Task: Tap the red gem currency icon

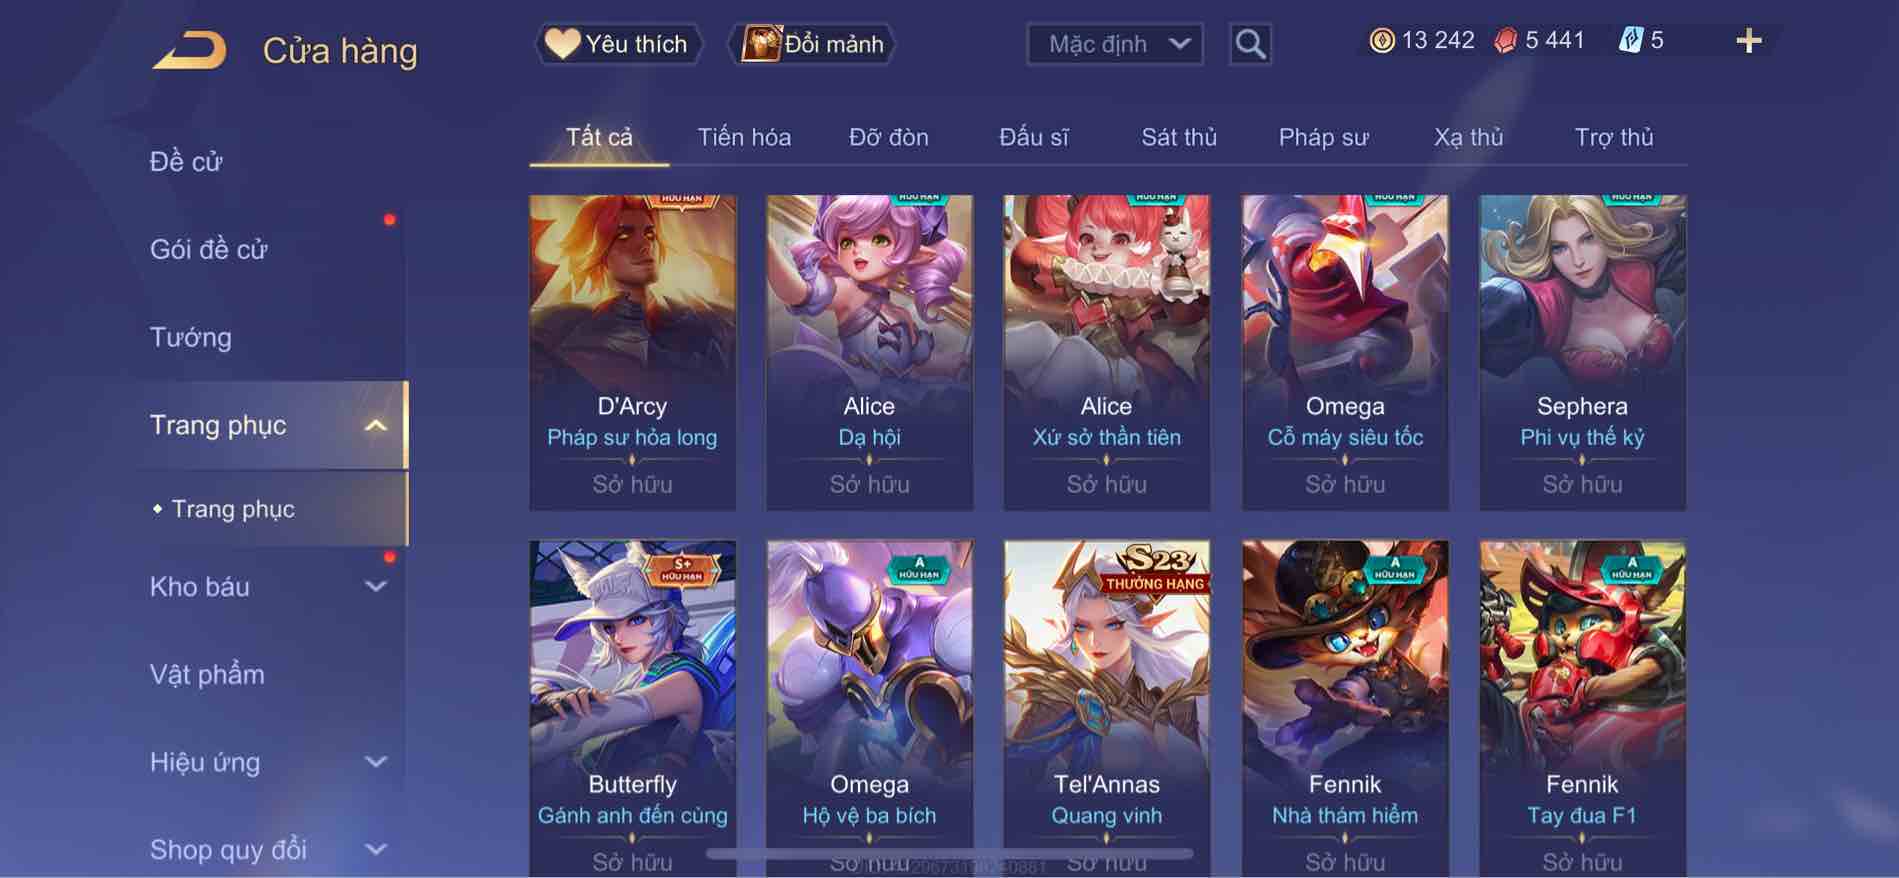Action: click(x=1506, y=41)
